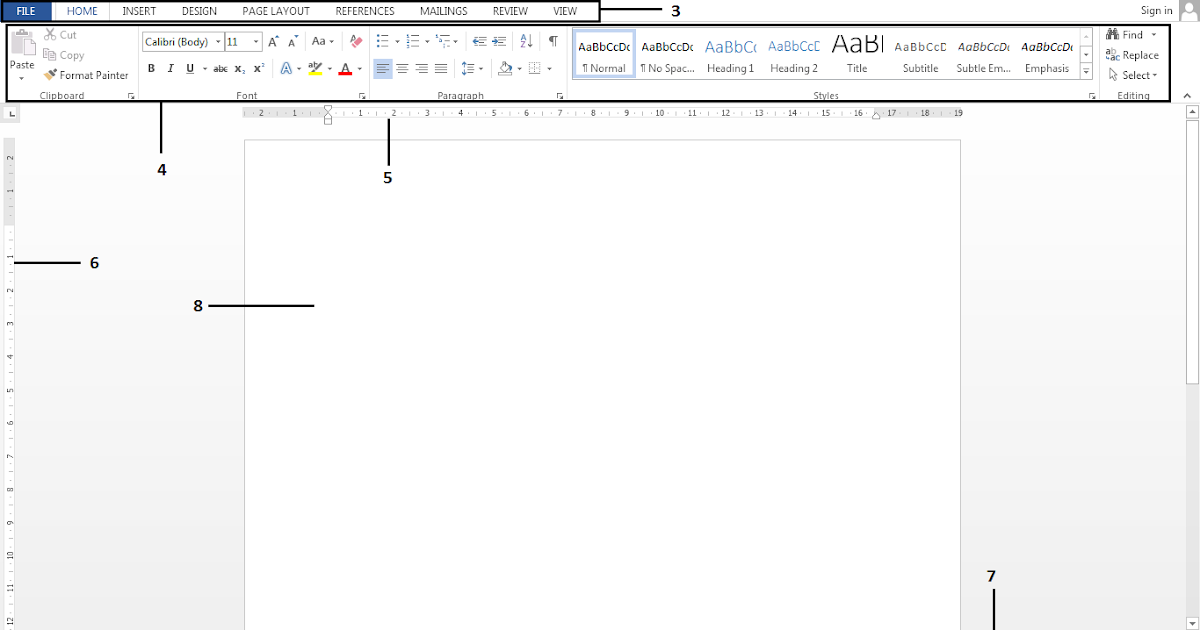The width and height of the screenshot is (1200, 630).
Task: Open the Line Spacing dropdown
Action: tap(471, 68)
